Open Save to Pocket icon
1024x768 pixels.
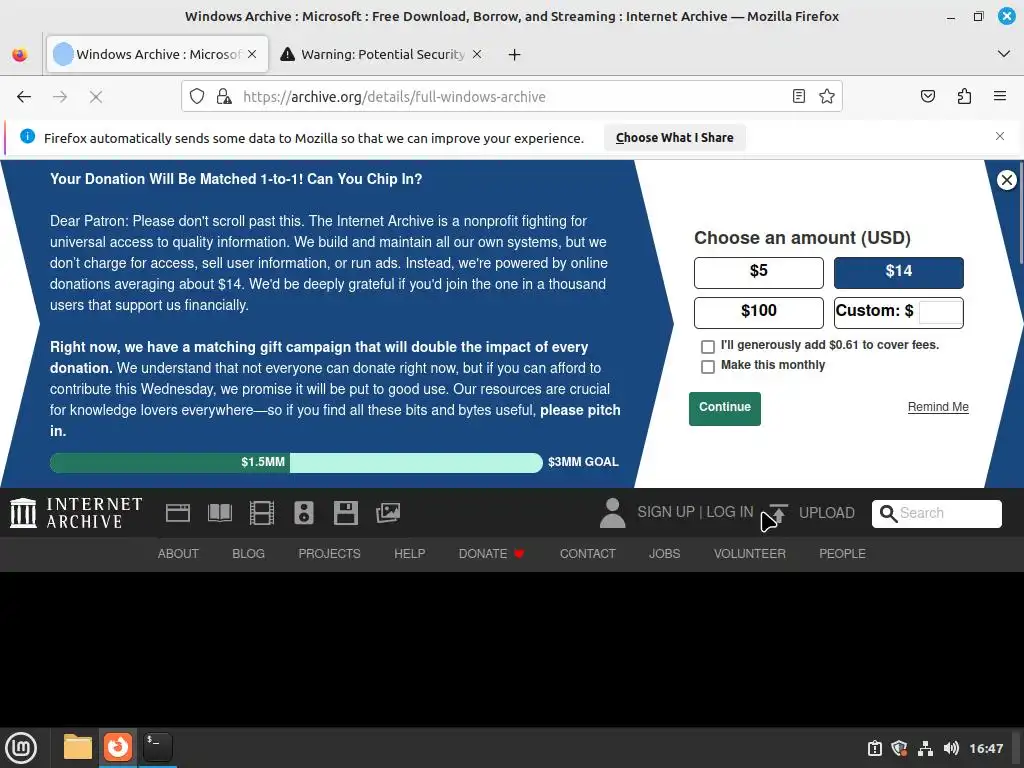coord(927,97)
